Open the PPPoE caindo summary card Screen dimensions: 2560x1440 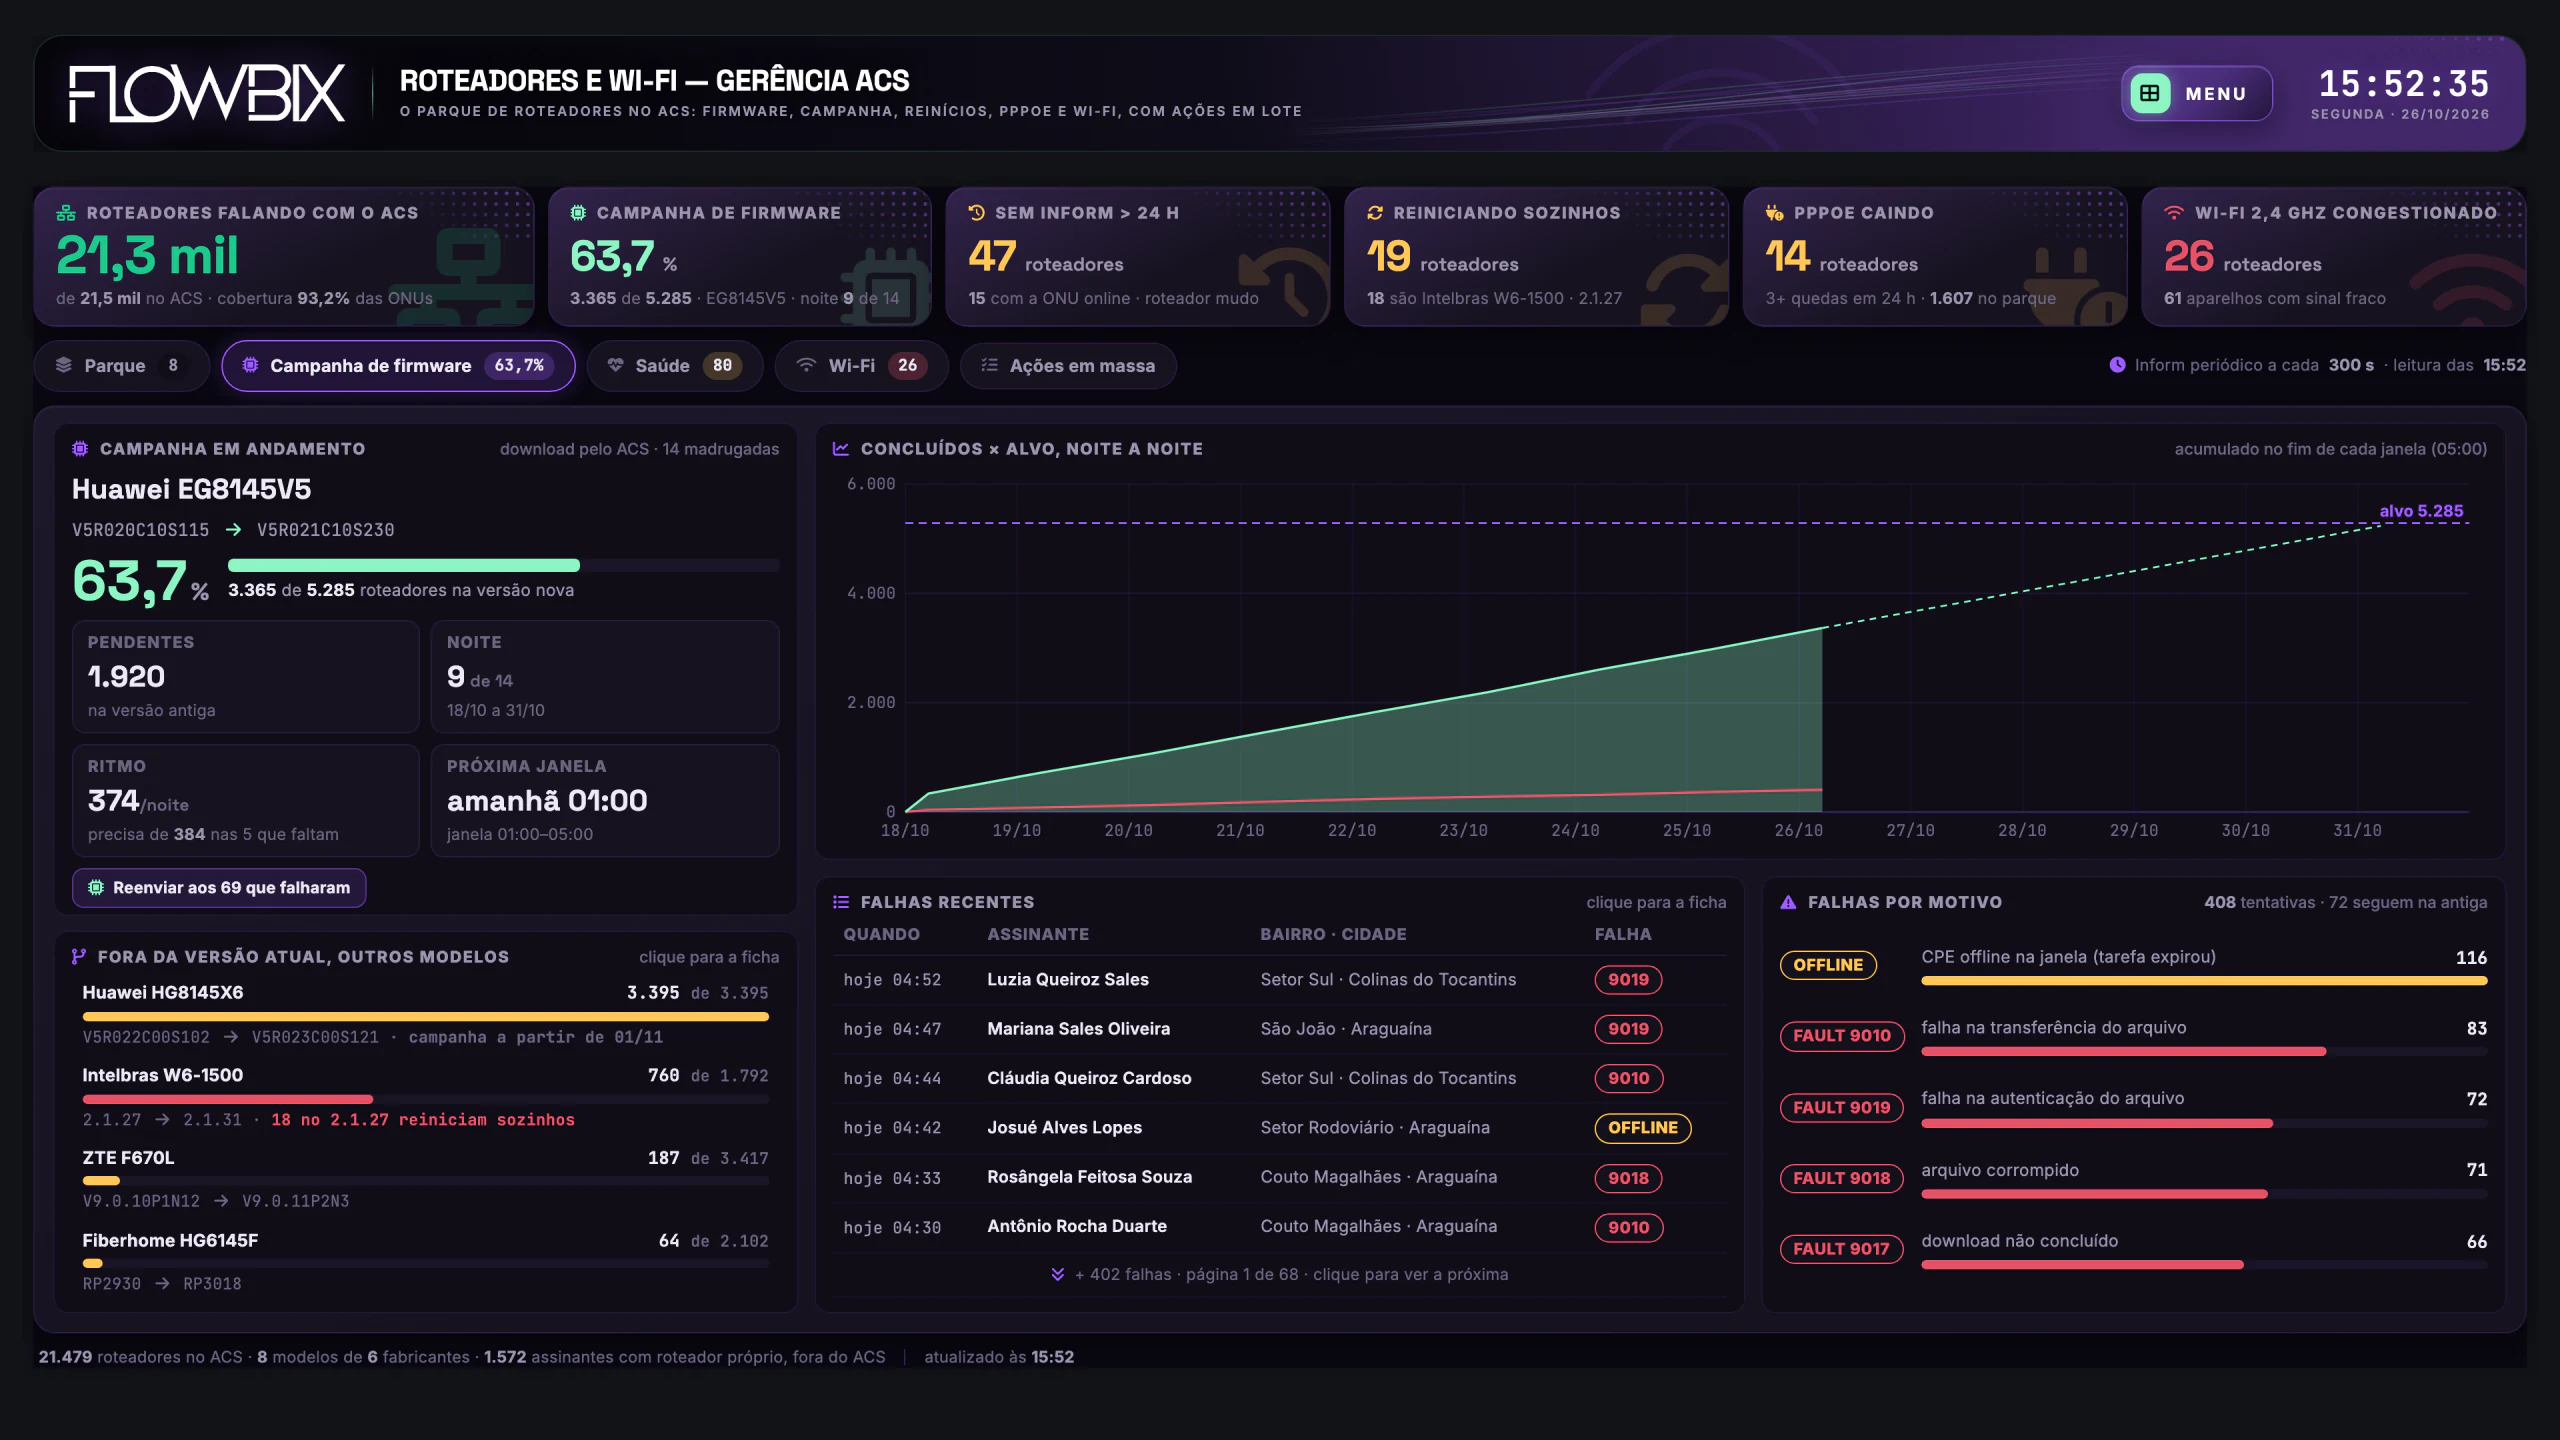[1934, 256]
